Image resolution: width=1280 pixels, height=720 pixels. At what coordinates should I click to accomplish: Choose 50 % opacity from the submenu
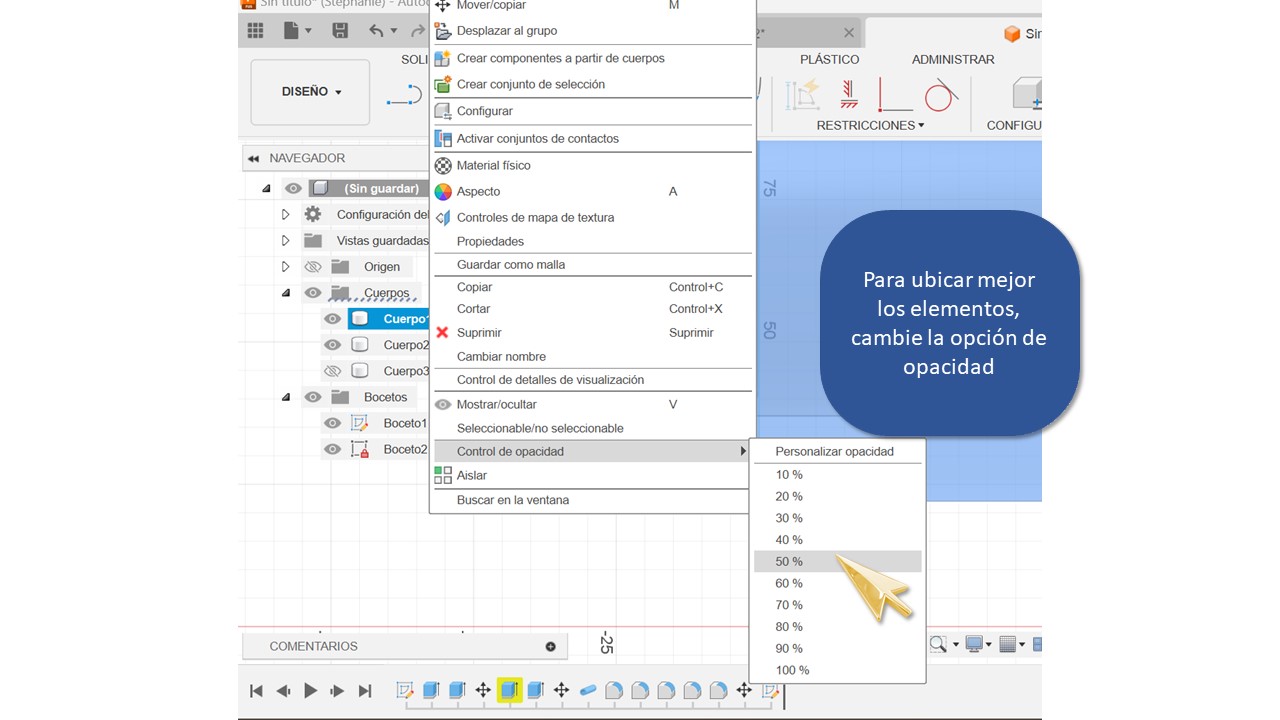click(x=789, y=562)
